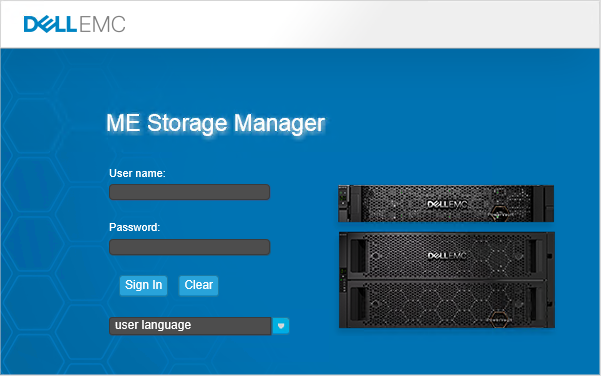
Task: Click the Password input field
Action: (x=189, y=247)
